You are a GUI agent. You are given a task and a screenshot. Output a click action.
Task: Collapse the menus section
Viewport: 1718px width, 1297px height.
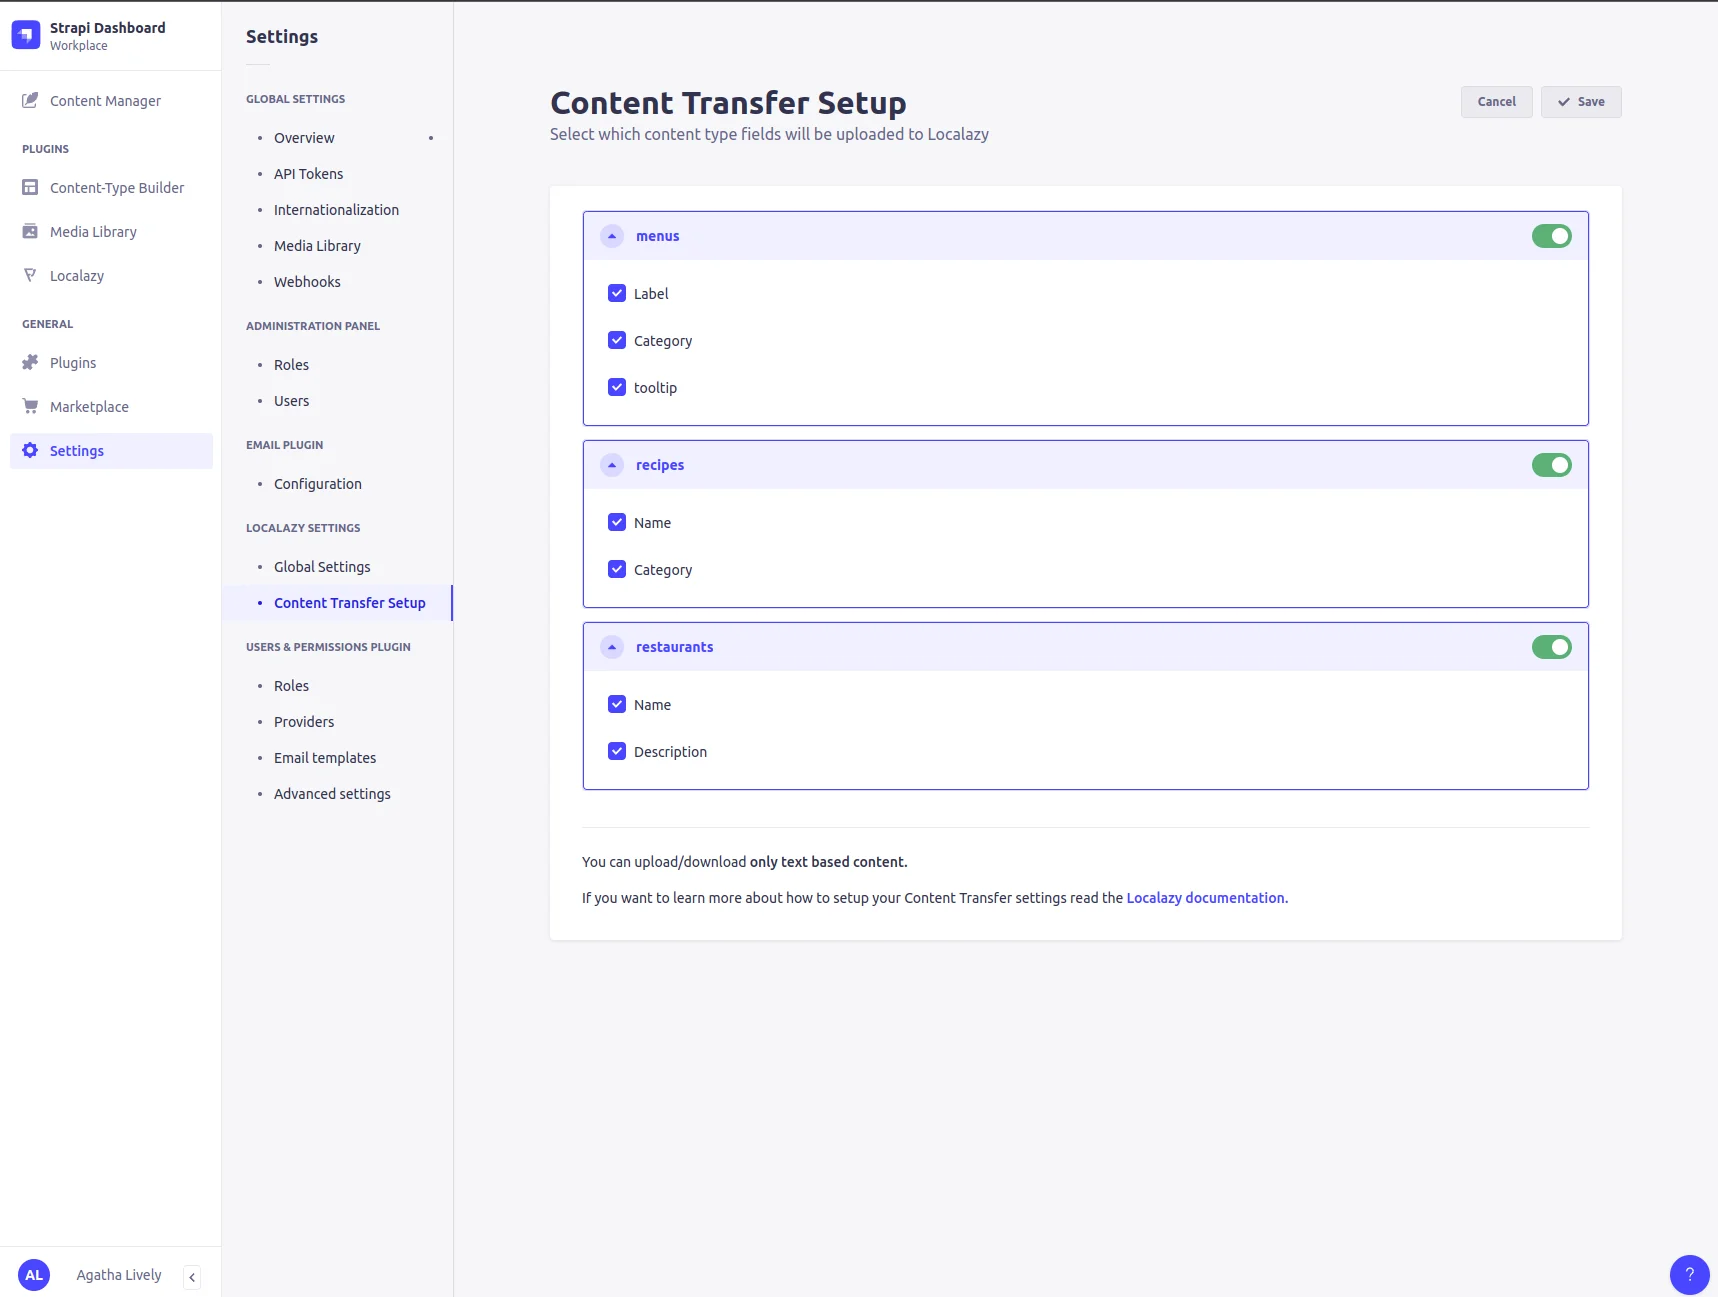tap(612, 236)
